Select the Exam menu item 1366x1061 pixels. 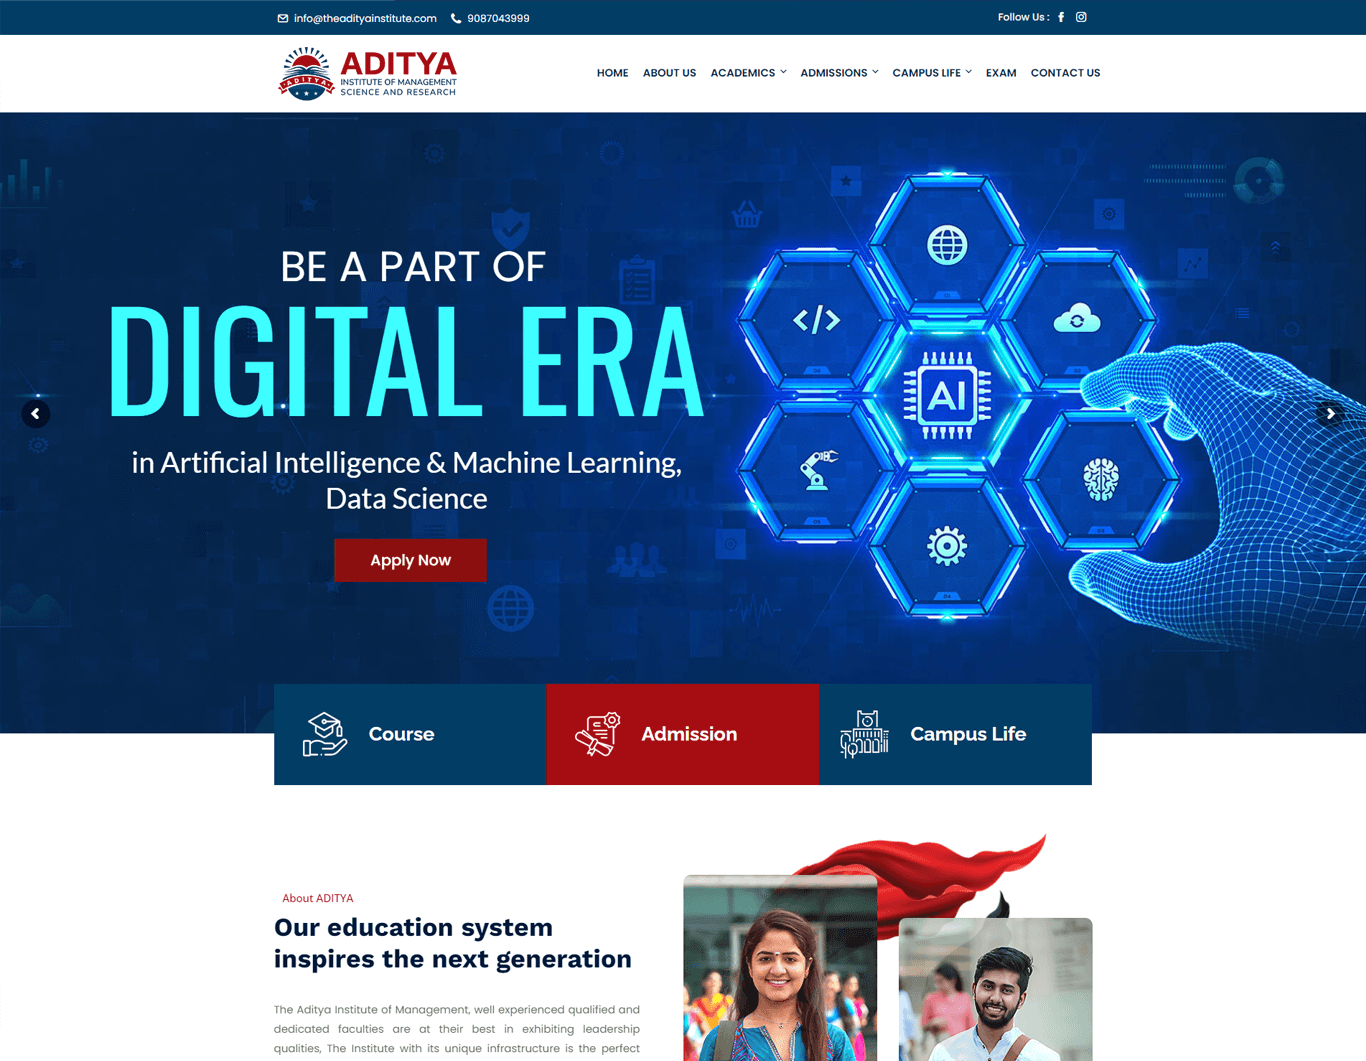pyautogui.click(x=1001, y=73)
